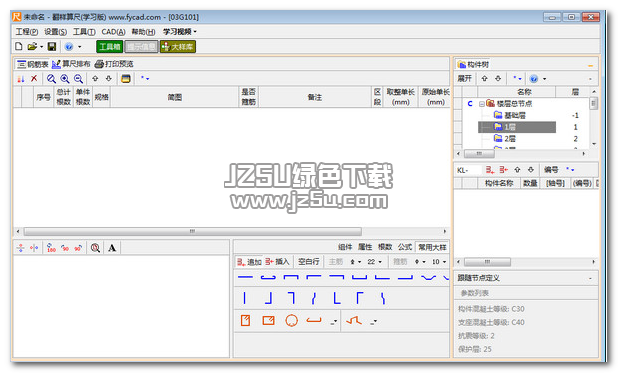
Task: Switch to the 组件 tab
Action: click(345, 247)
